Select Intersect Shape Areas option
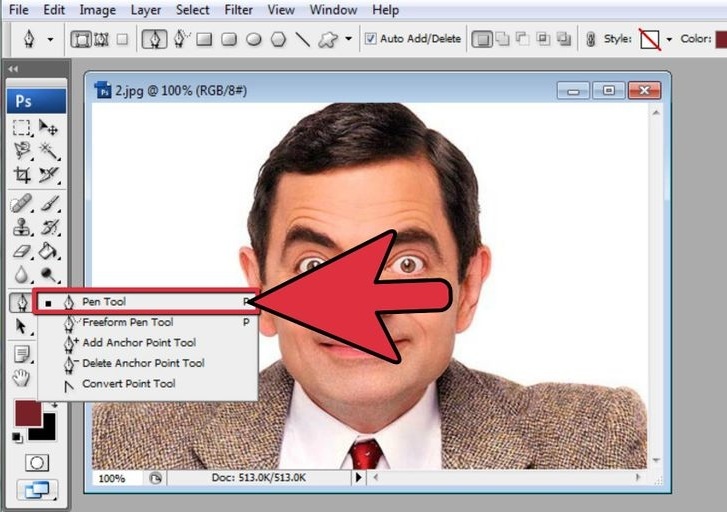The height and width of the screenshot is (512, 727). click(x=543, y=39)
